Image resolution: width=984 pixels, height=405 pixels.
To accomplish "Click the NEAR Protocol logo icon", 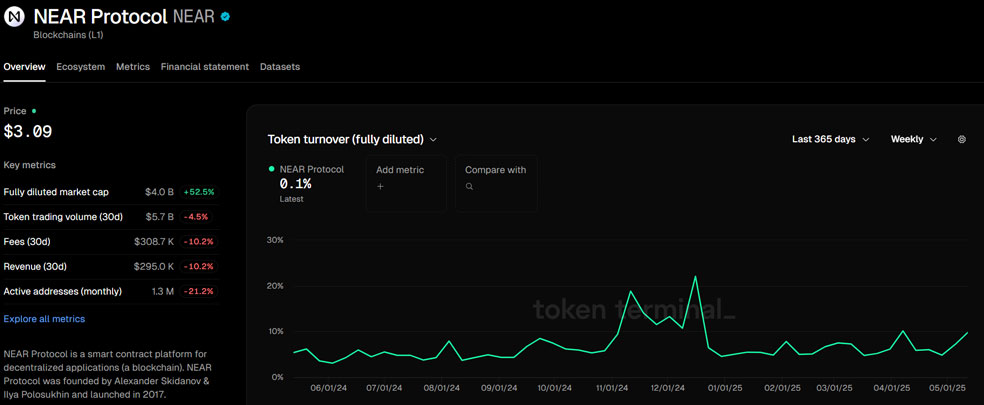I will (14, 16).
